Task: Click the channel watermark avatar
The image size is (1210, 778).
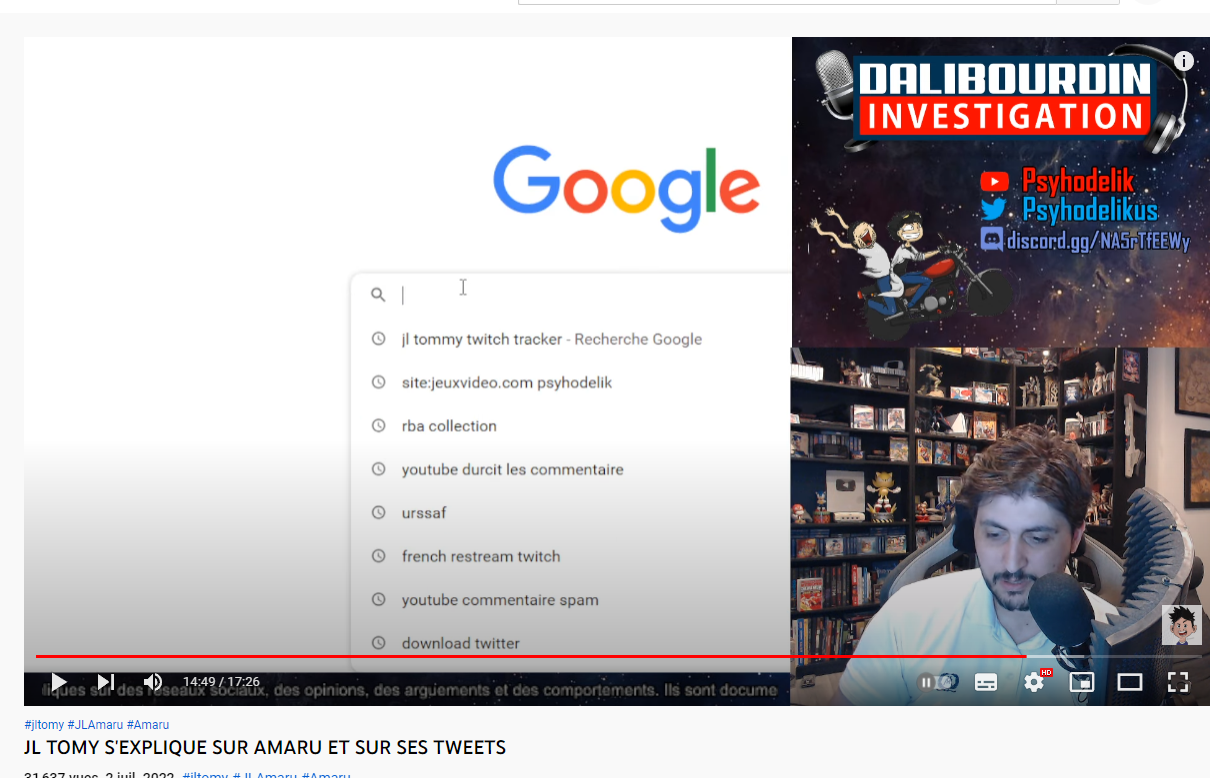Action: pos(1181,625)
